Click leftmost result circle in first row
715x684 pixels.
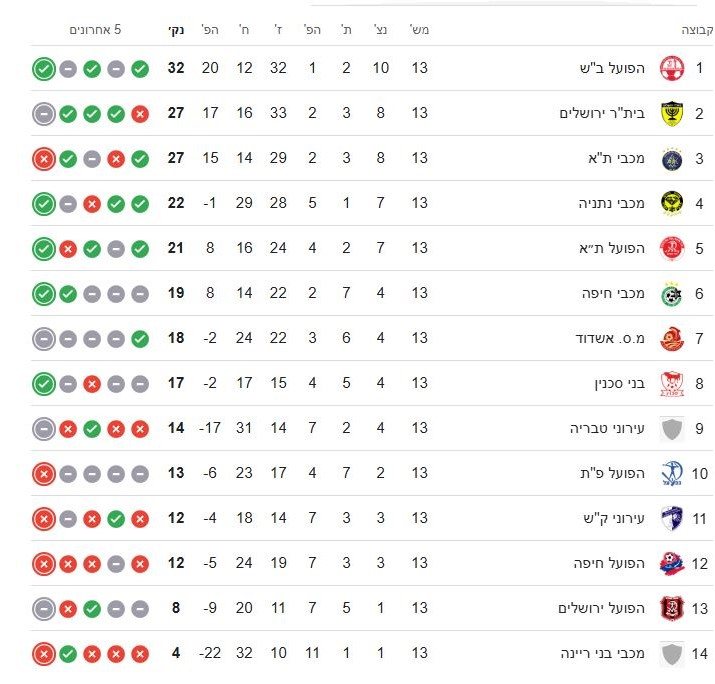(43, 69)
